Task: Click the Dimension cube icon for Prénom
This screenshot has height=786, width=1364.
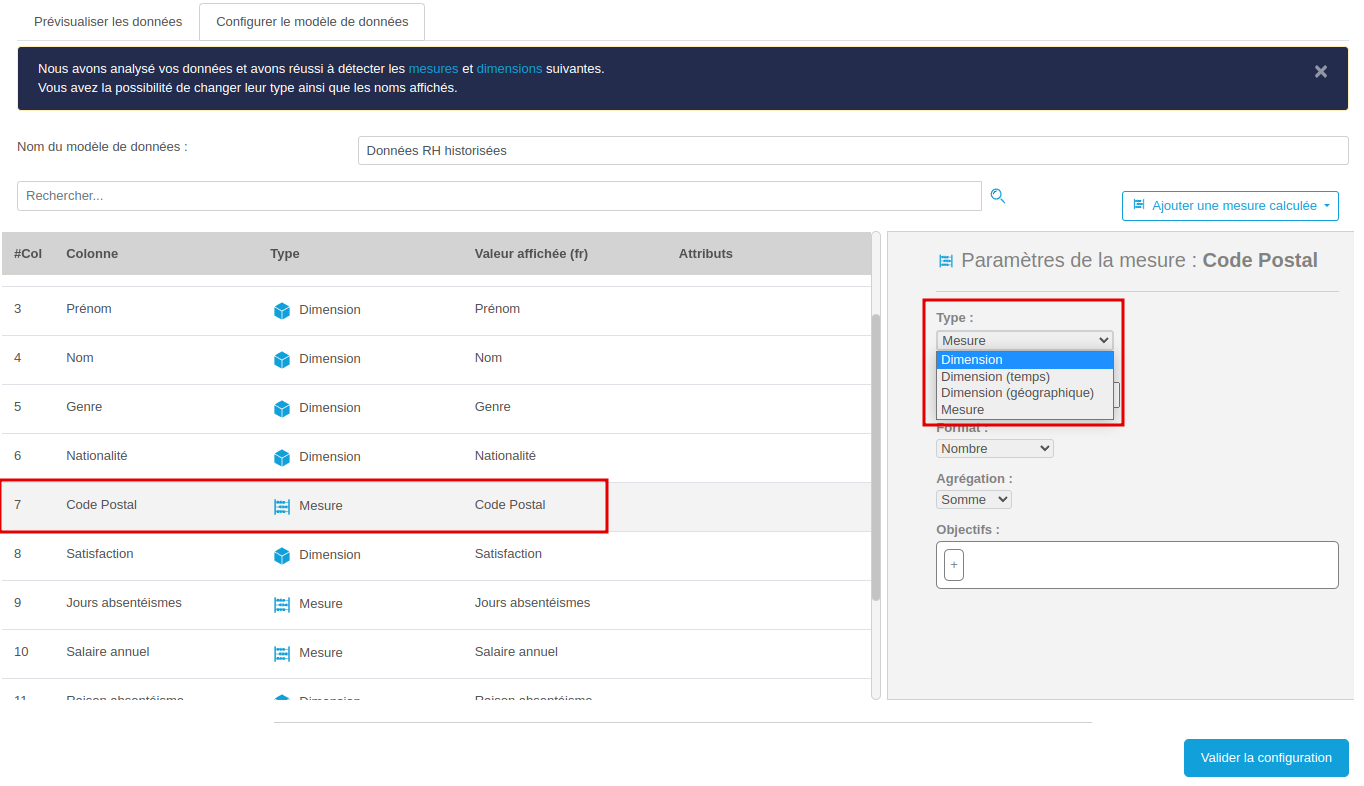Action: [282, 310]
